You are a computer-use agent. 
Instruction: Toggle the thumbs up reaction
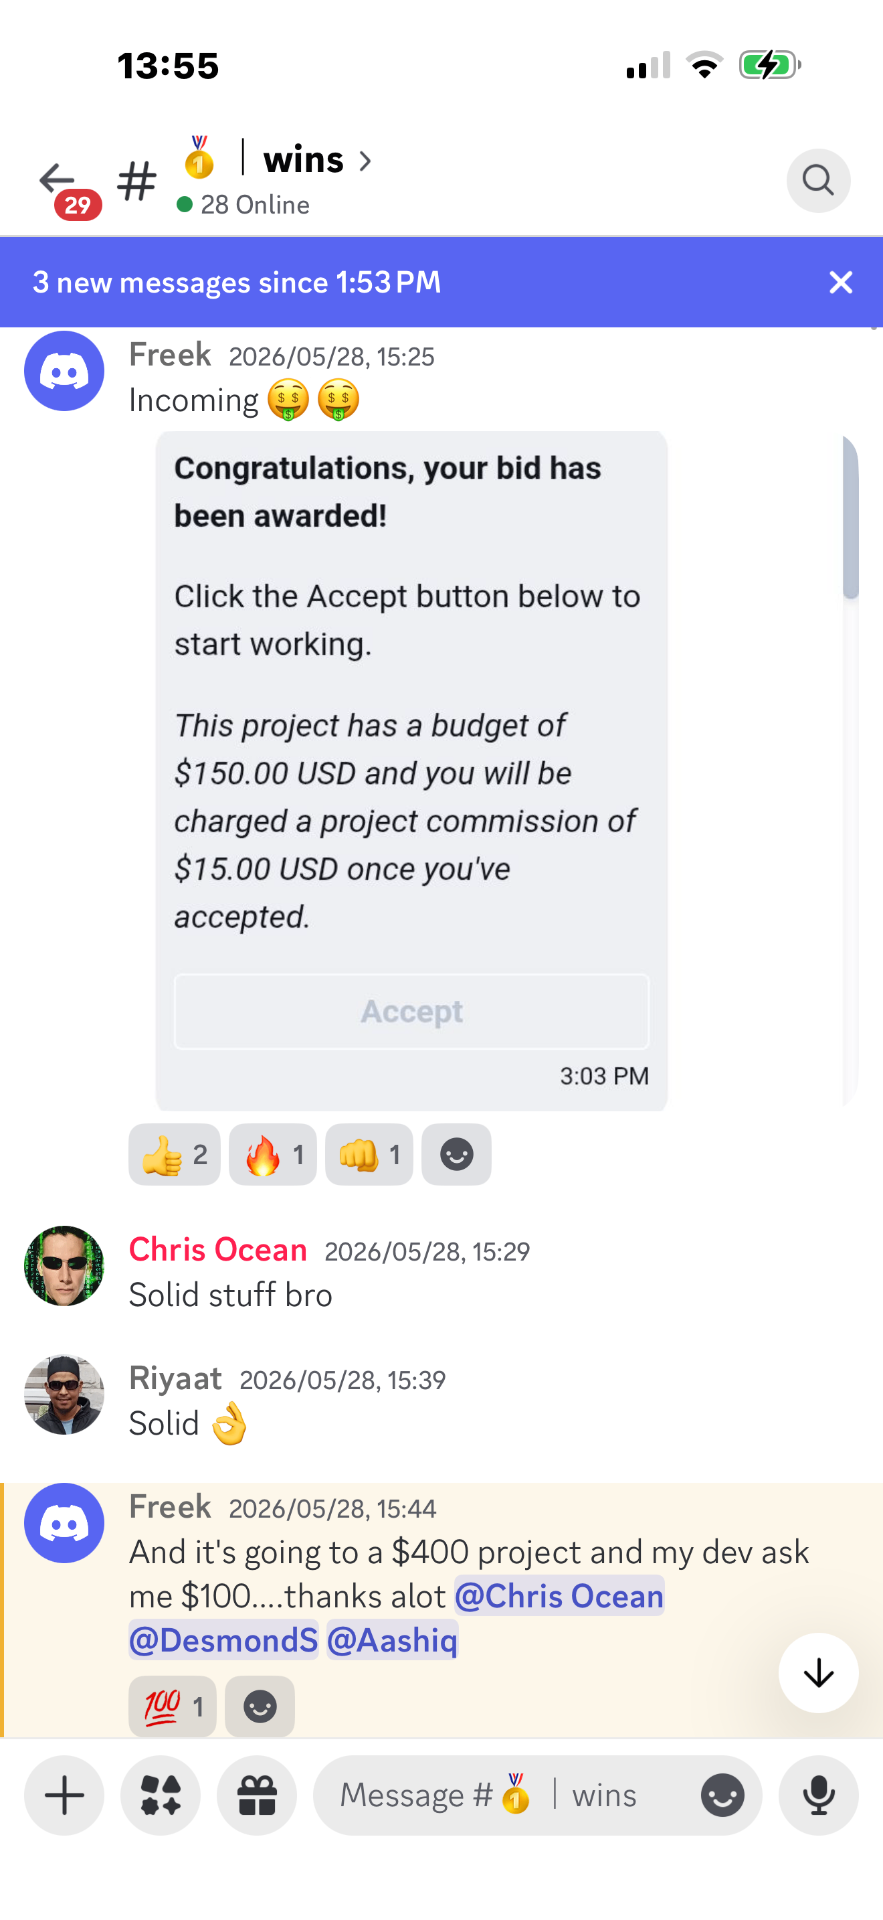pos(174,1155)
